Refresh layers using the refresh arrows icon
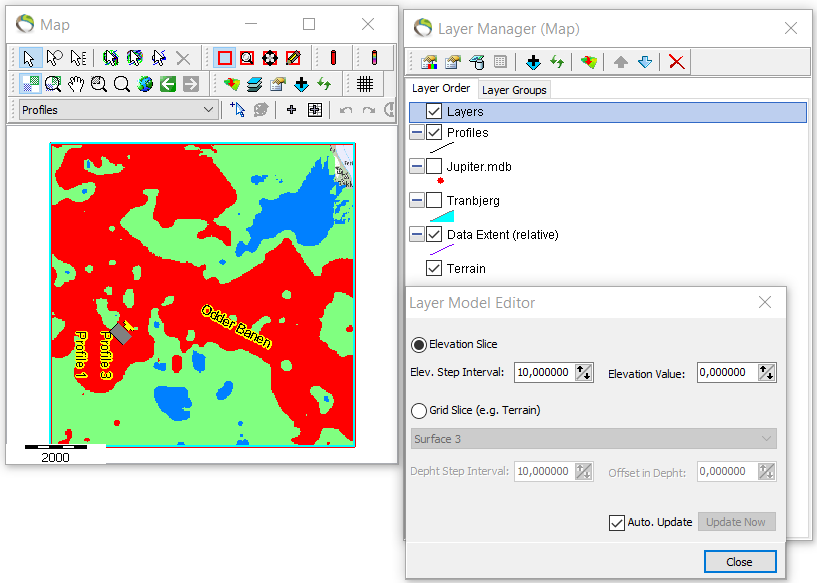 (555, 62)
